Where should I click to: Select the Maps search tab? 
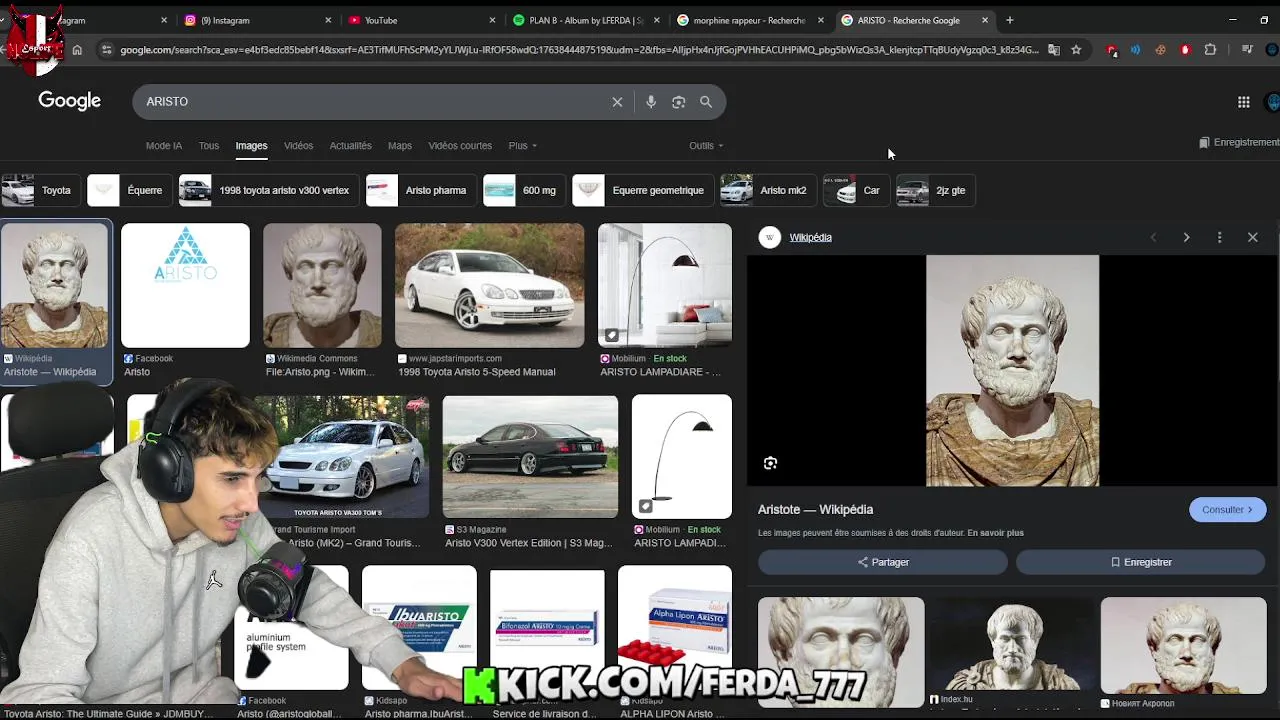400,146
